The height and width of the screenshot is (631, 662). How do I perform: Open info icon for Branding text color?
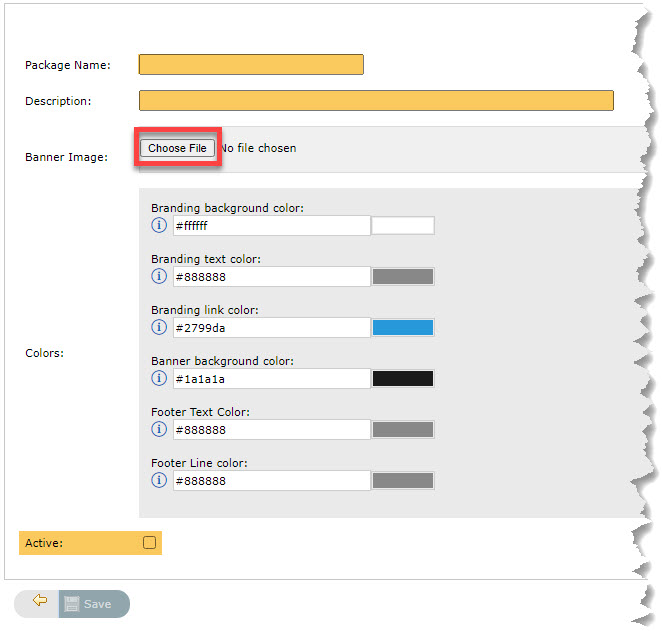159,276
